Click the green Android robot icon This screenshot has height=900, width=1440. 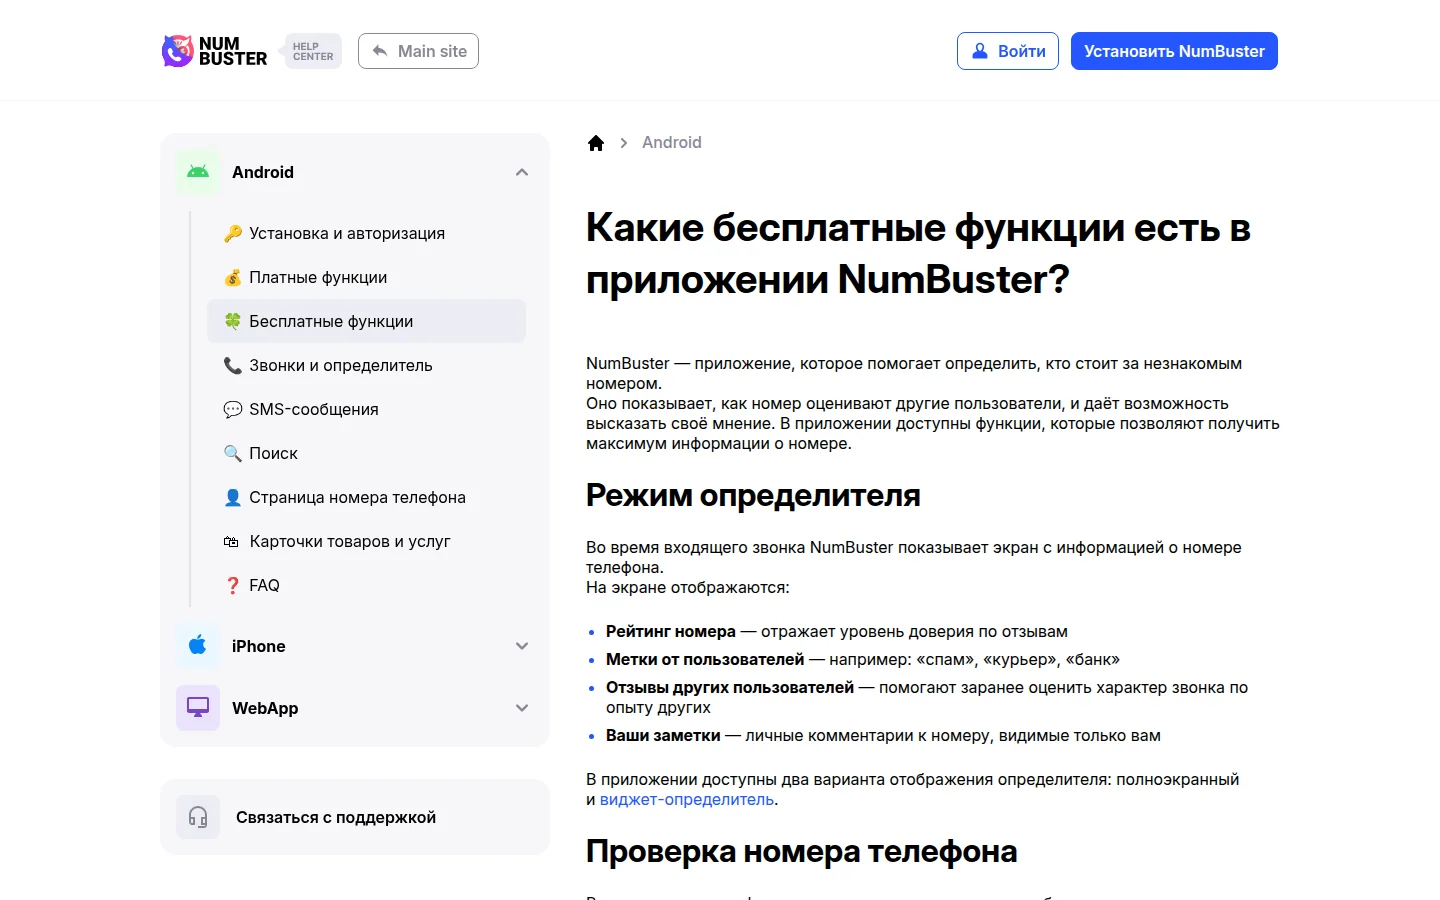pyautogui.click(x=198, y=172)
